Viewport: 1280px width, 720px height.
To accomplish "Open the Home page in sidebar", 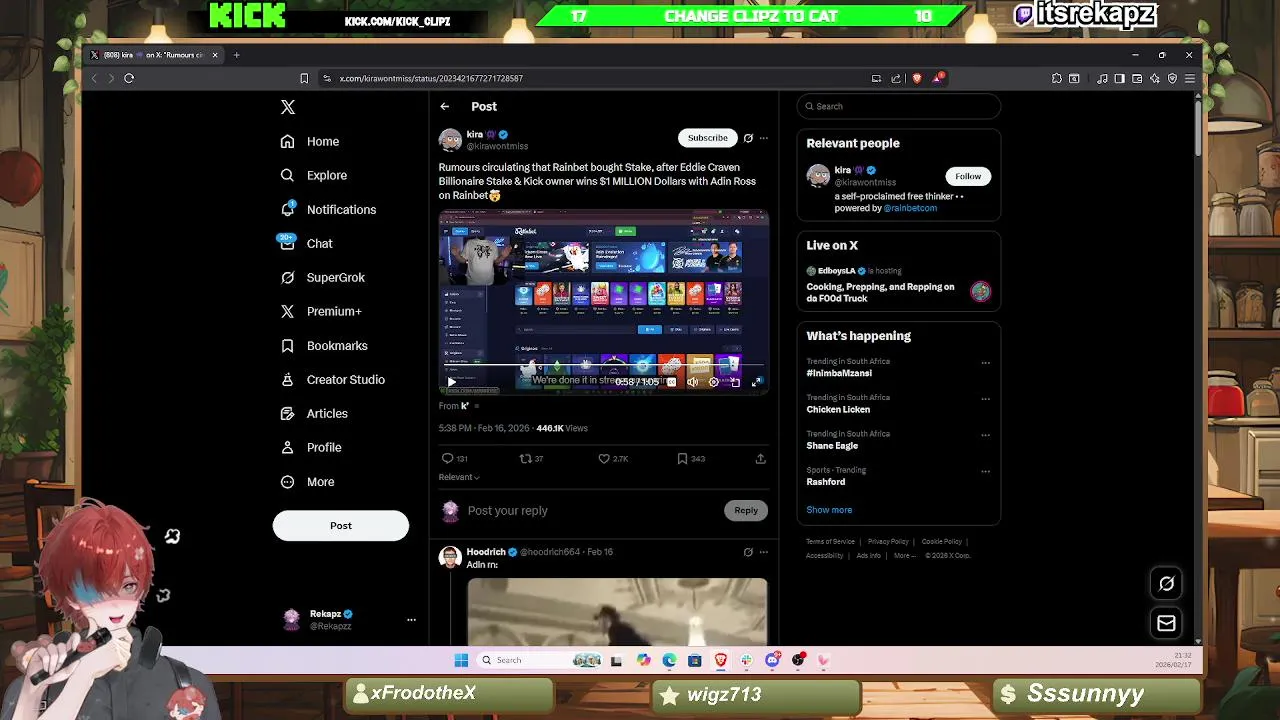I will point(310,142).
